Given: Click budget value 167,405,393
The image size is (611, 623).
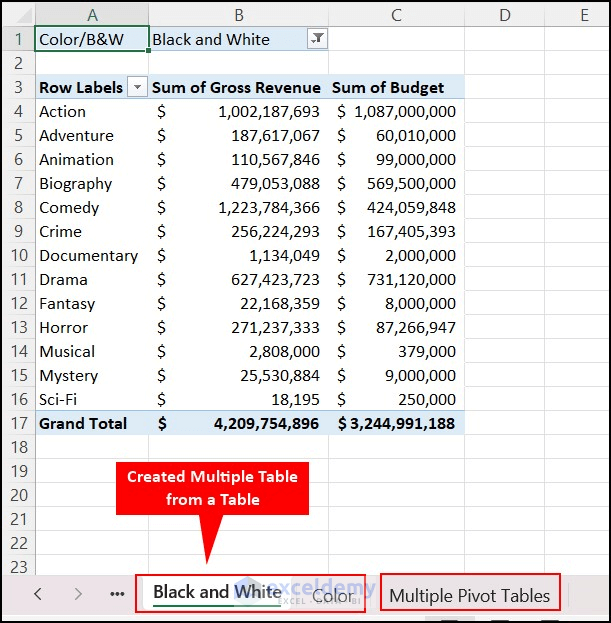Looking at the screenshot, I should pyautogui.click(x=412, y=232).
